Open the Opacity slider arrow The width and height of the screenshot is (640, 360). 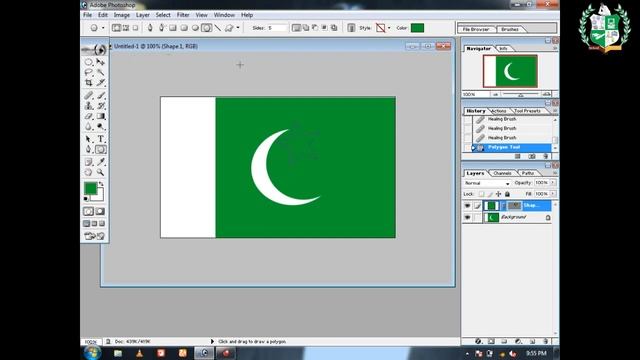pos(553,183)
